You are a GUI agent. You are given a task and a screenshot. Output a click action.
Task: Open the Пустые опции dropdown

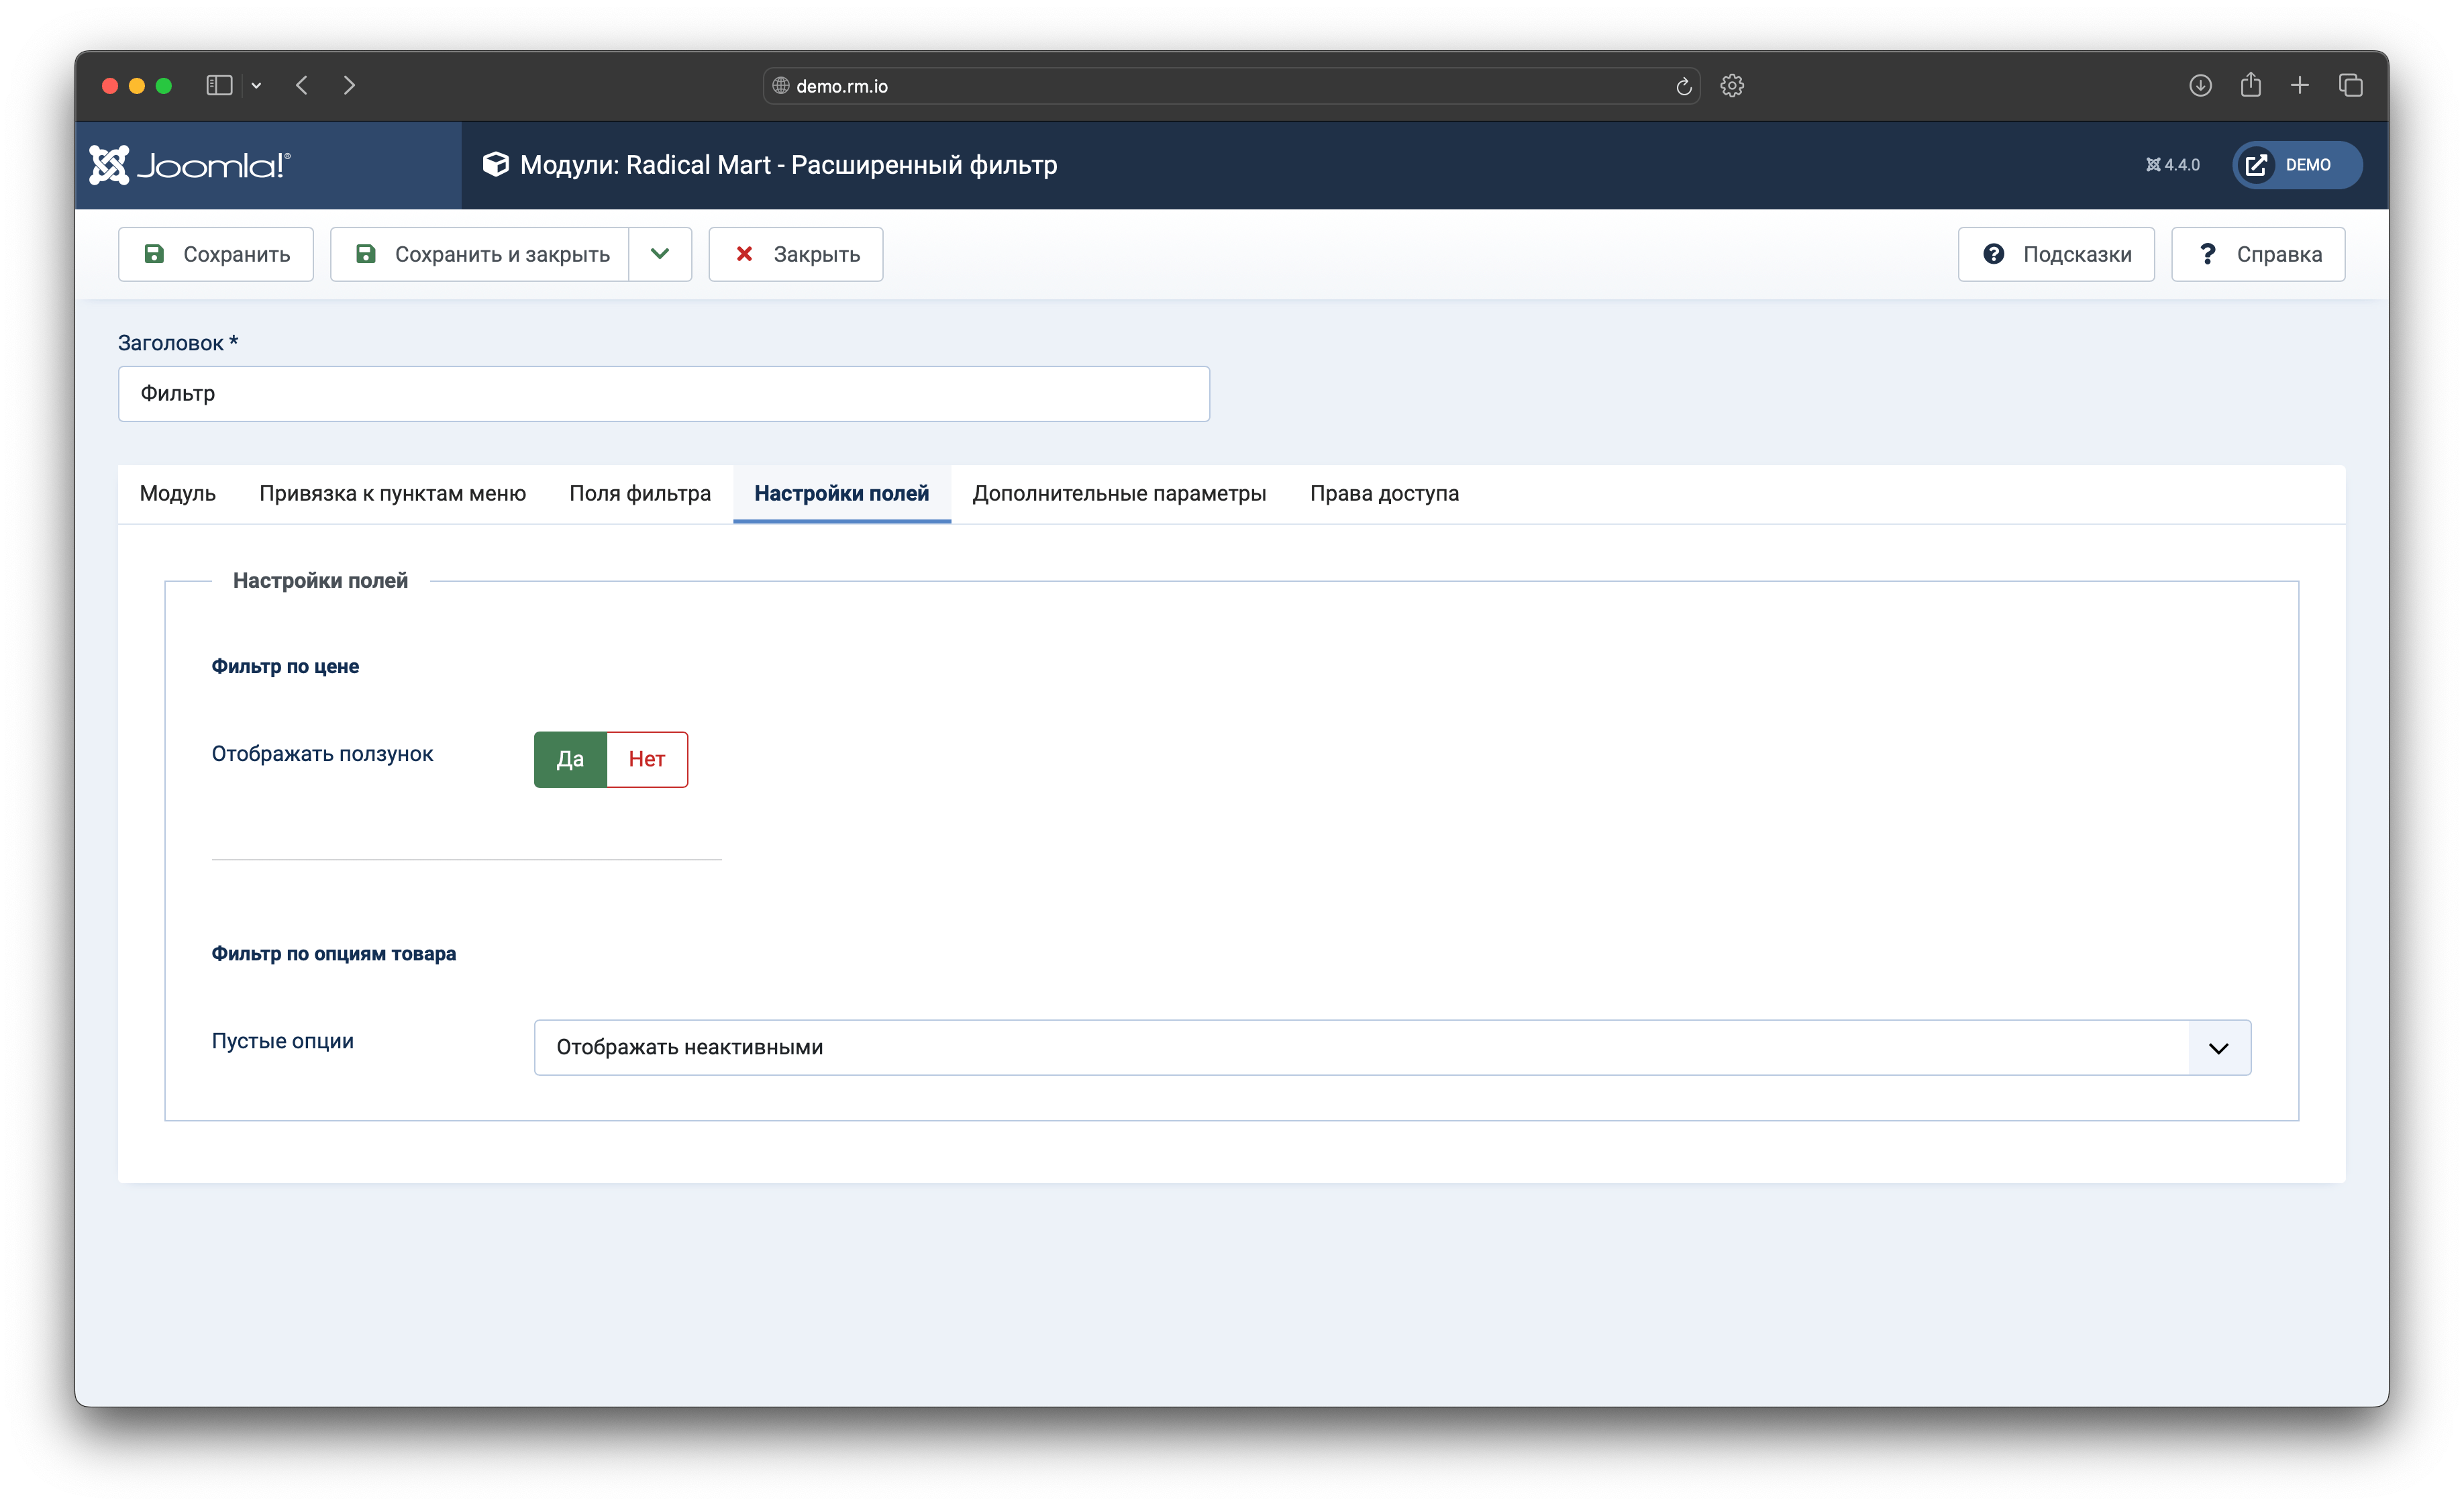(1392, 1048)
